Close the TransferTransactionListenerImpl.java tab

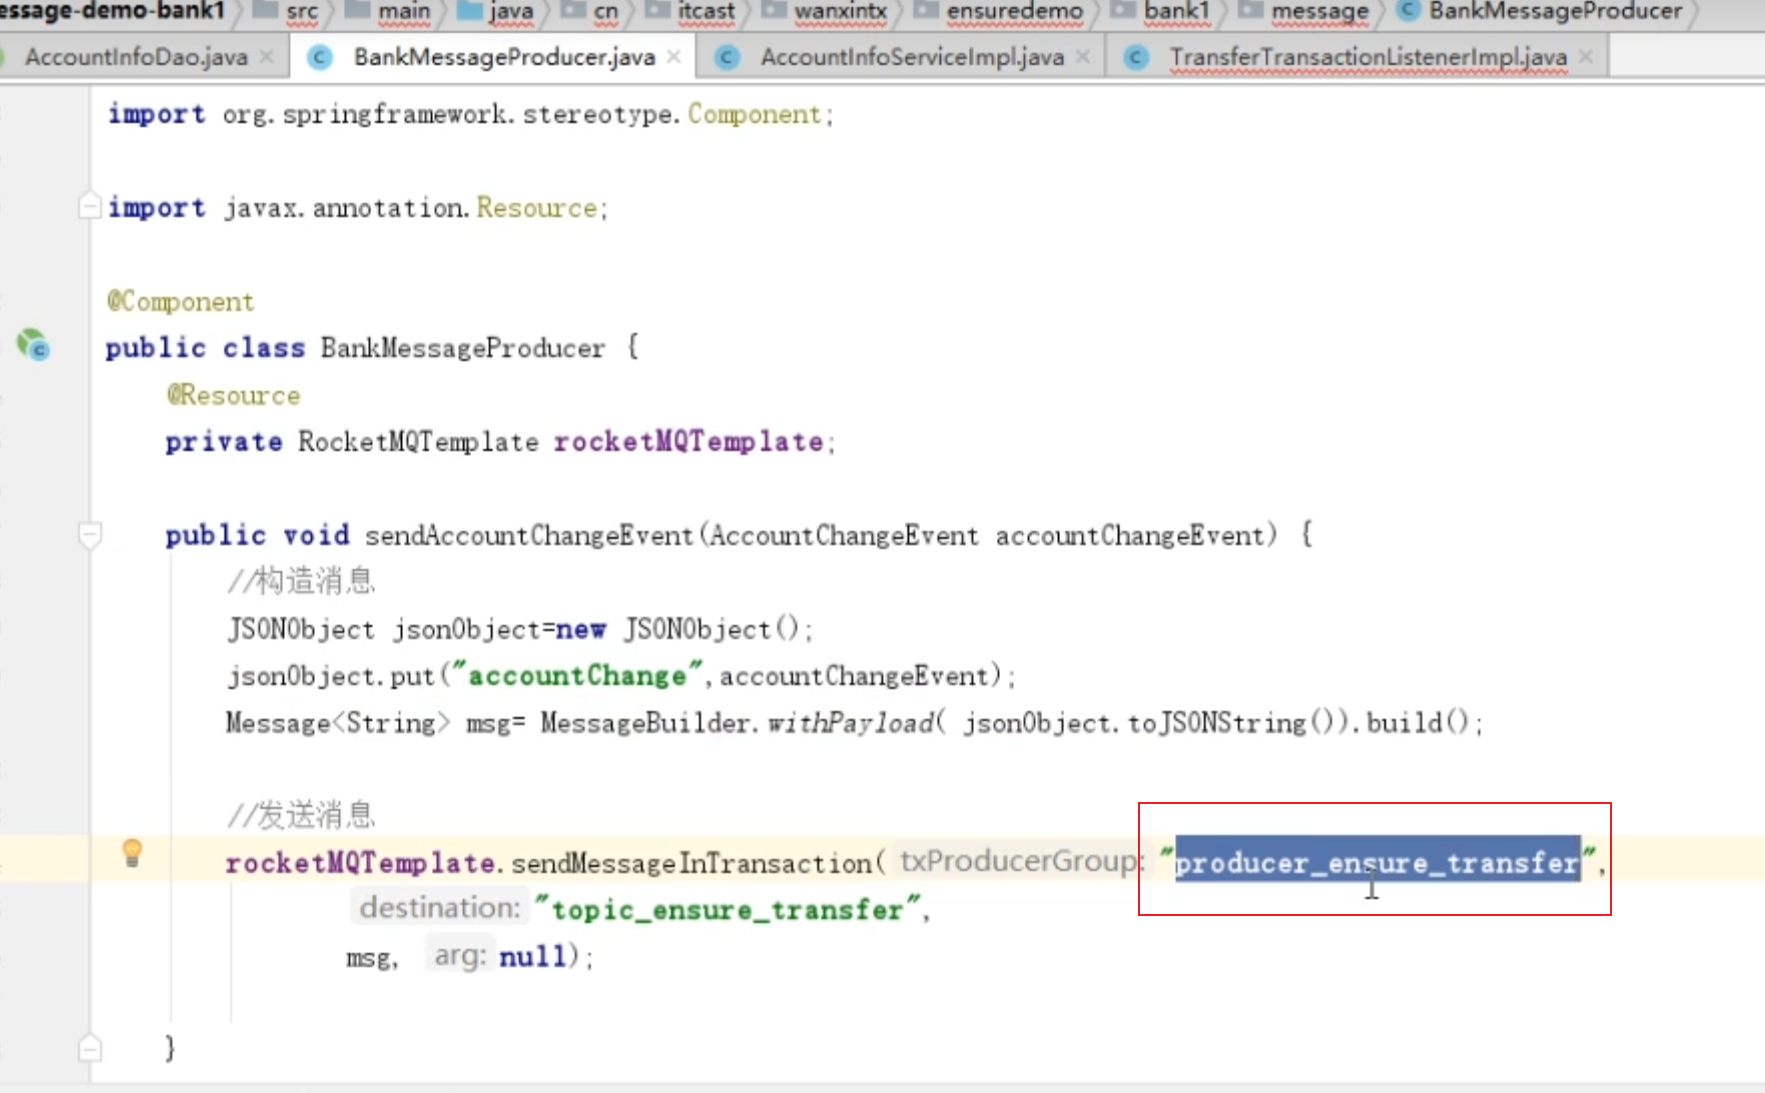[x=1586, y=57]
